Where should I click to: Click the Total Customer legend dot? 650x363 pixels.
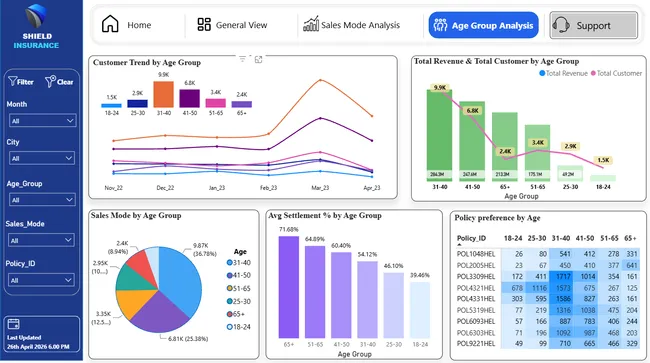coord(593,73)
